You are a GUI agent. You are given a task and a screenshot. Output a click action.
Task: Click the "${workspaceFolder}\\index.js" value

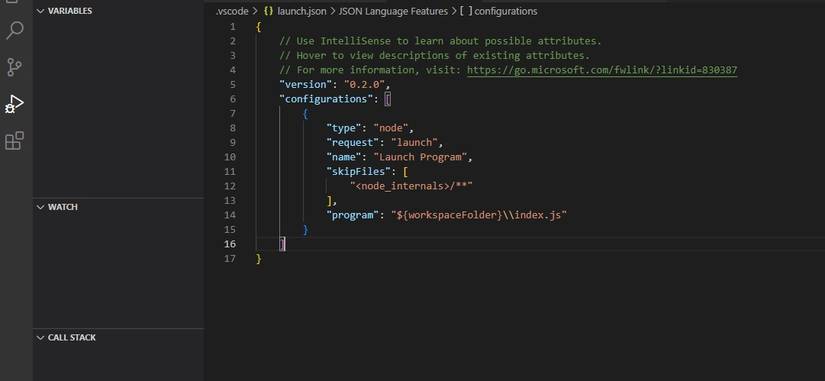tap(479, 215)
